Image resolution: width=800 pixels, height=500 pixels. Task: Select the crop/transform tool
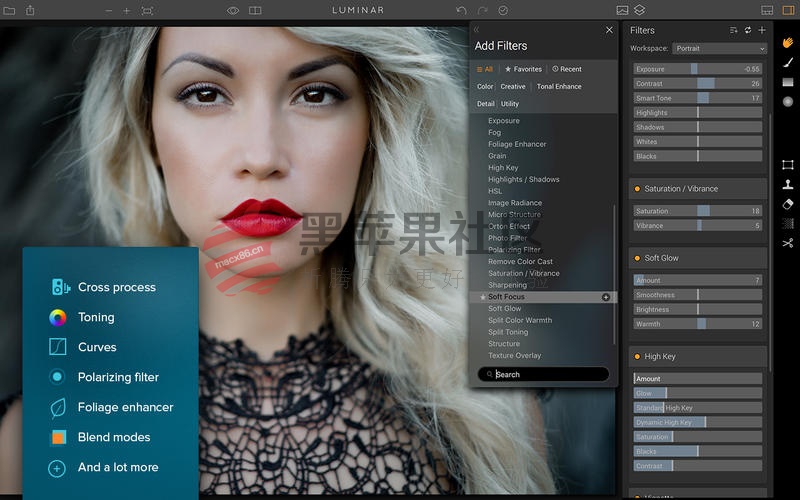788,164
